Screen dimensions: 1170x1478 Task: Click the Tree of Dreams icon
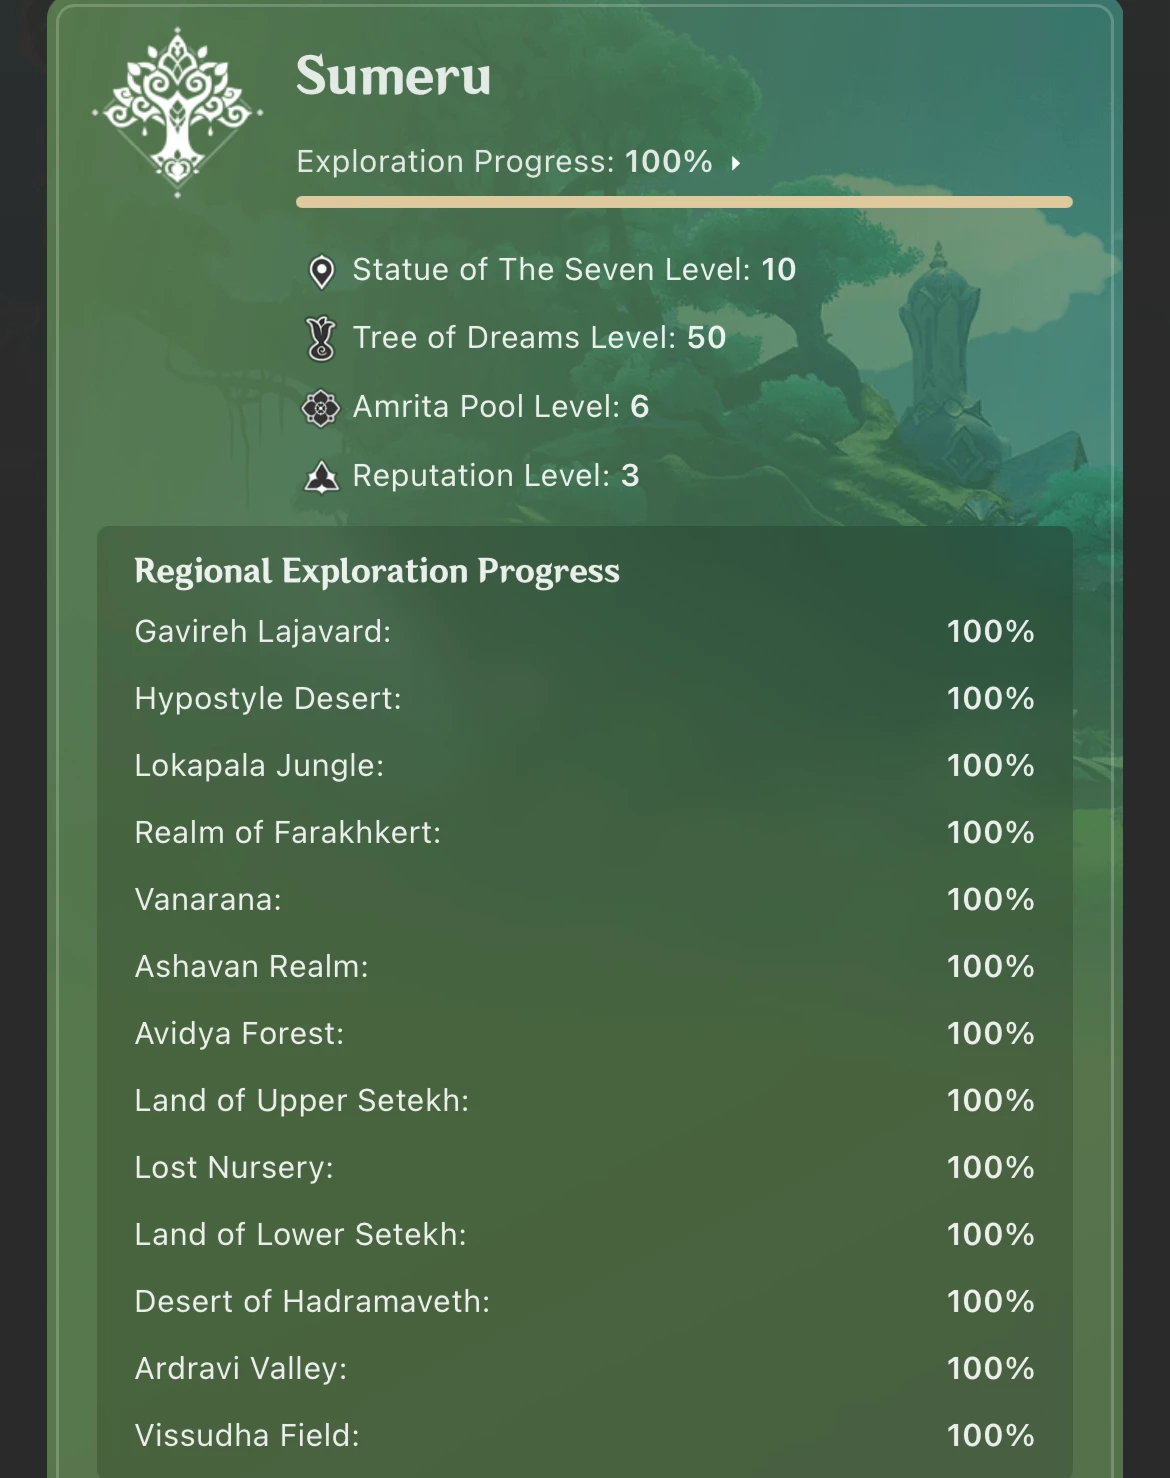320,339
